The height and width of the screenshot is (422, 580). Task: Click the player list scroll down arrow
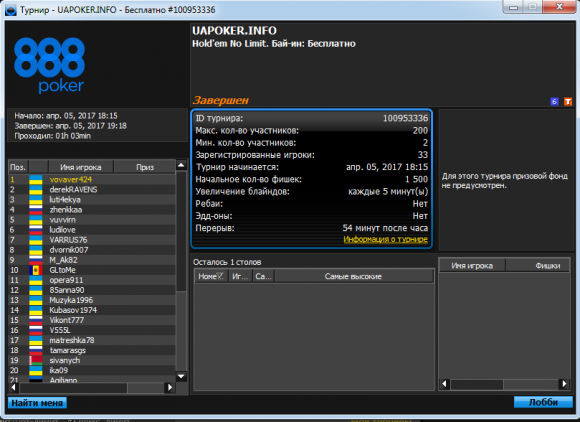tap(181, 376)
